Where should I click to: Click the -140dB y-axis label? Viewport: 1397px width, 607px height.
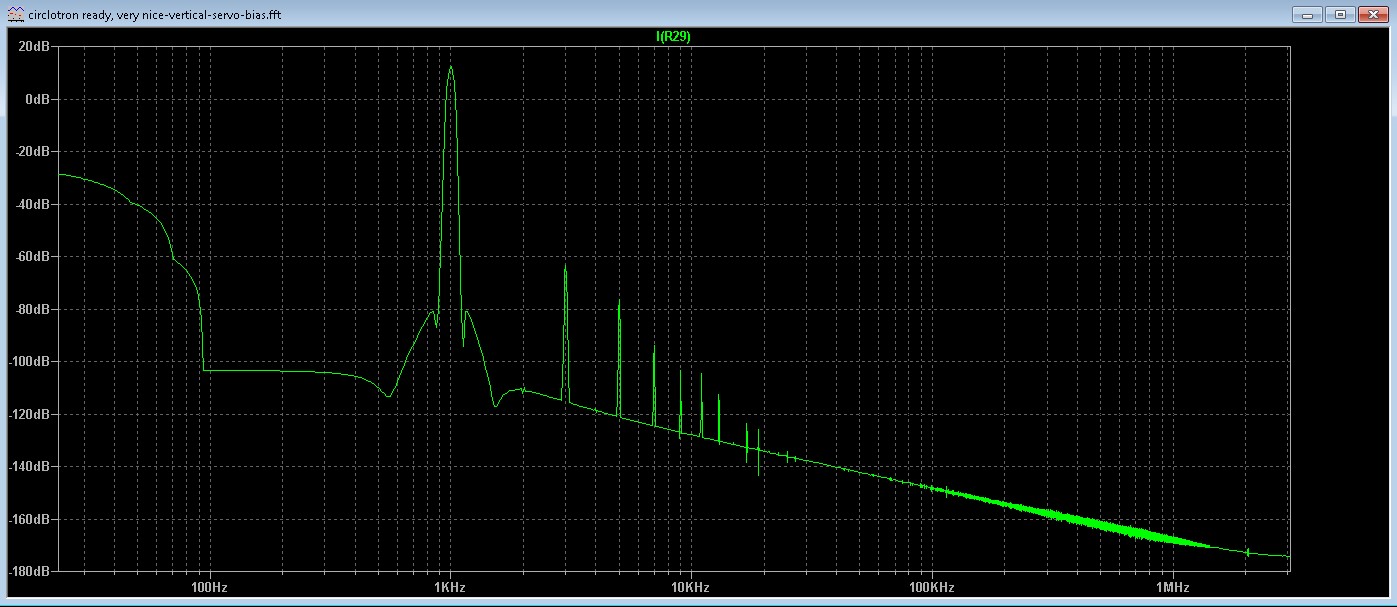[x=30, y=467]
